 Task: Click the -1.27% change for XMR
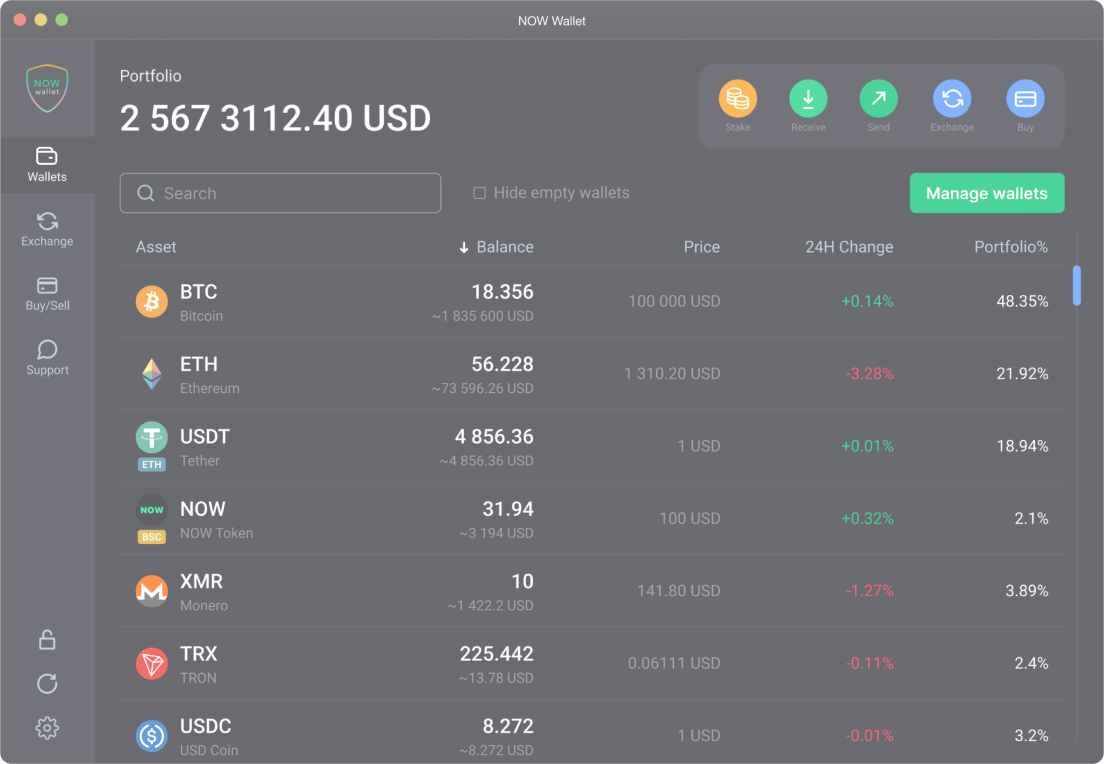click(870, 591)
